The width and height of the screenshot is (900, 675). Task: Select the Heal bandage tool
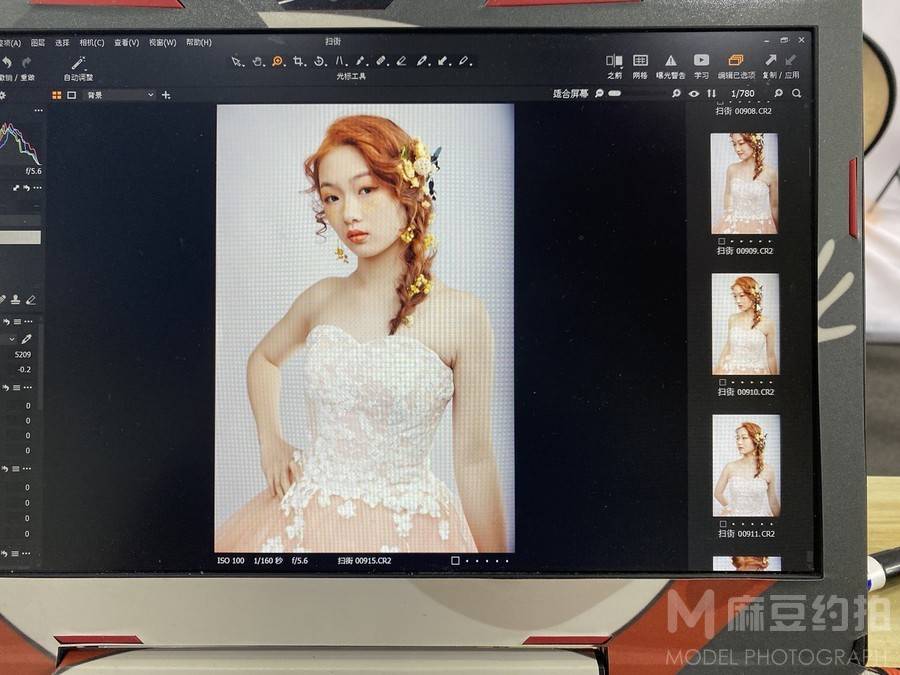(382, 61)
